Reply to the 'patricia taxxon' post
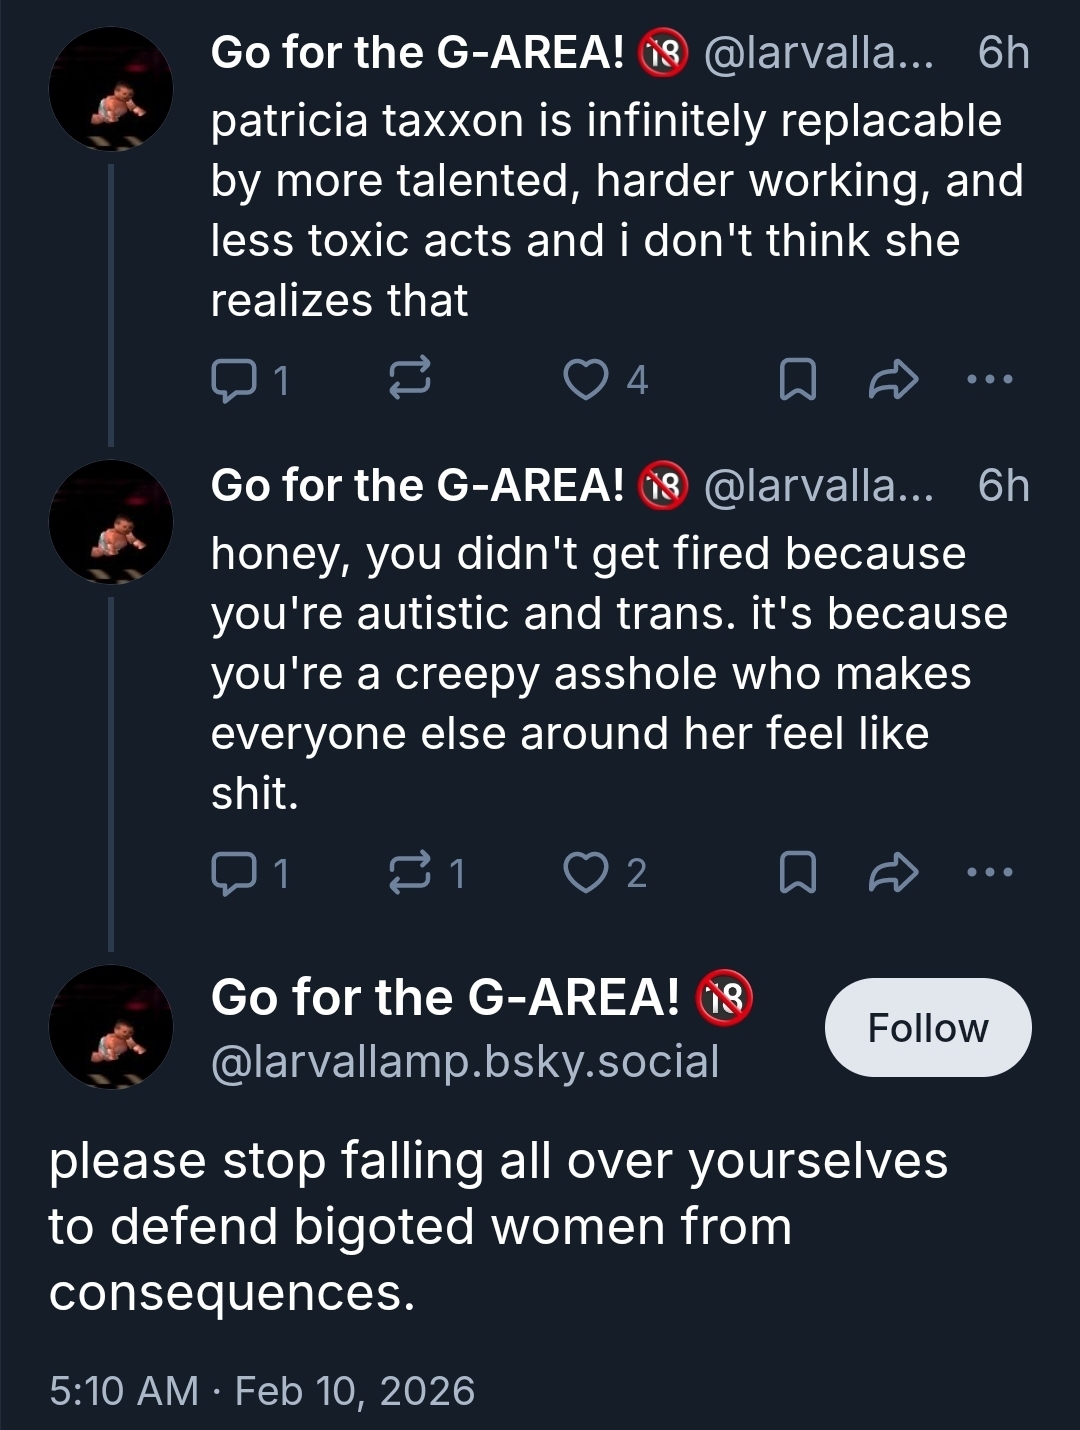This screenshot has width=1080, height=1430. click(234, 380)
